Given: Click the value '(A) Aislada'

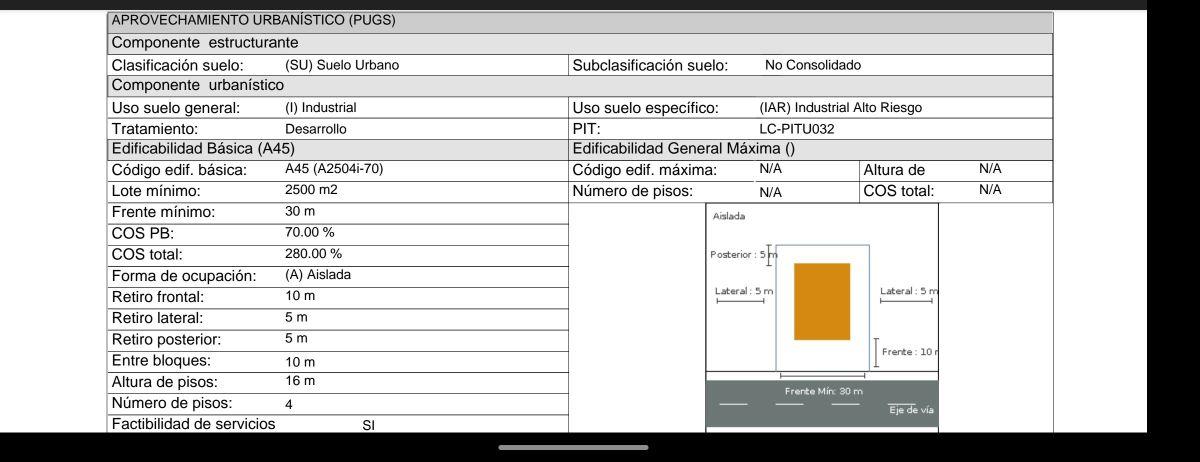Looking at the screenshot, I should coord(318,274).
